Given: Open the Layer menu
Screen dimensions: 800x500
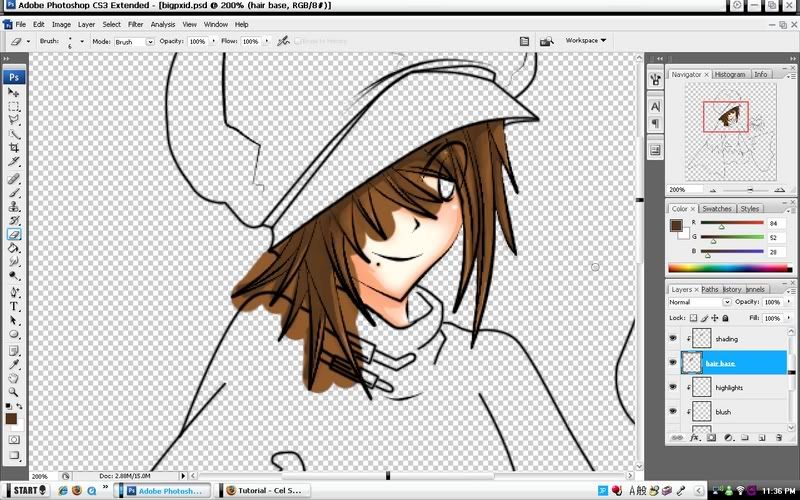Looking at the screenshot, I should pyautogui.click(x=86, y=24).
